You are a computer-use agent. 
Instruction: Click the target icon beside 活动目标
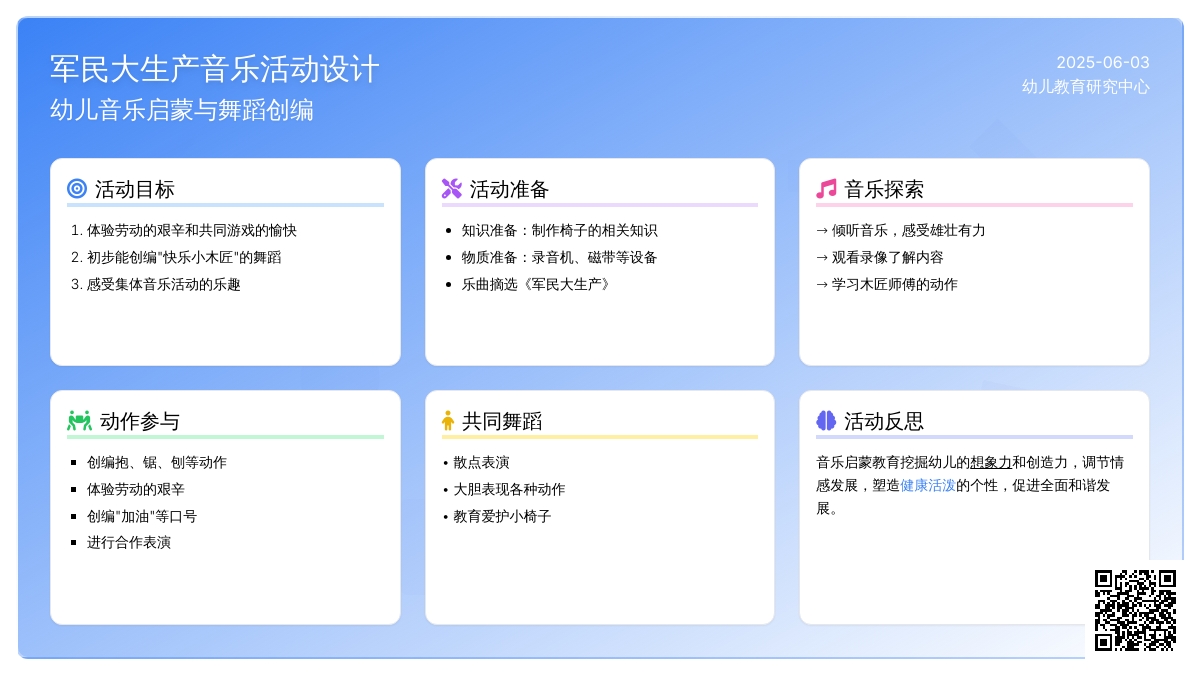pyautogui.click(x=77, y=188)
